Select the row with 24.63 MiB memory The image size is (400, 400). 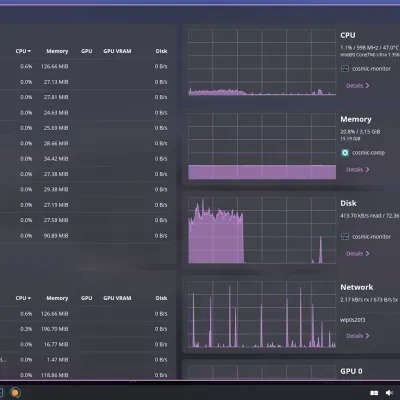coord(86,113)
